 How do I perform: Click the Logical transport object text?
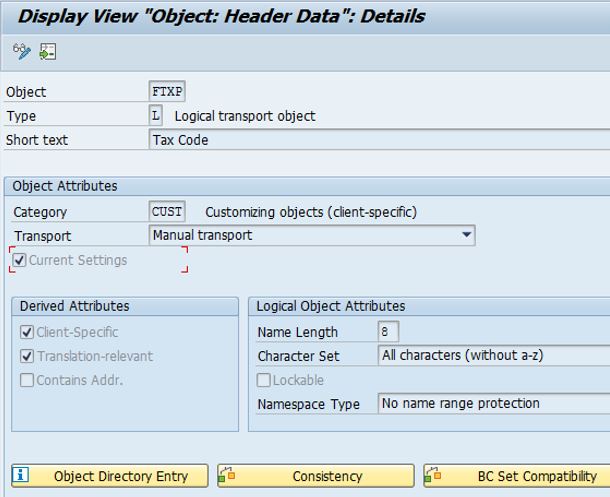(245, 116)
